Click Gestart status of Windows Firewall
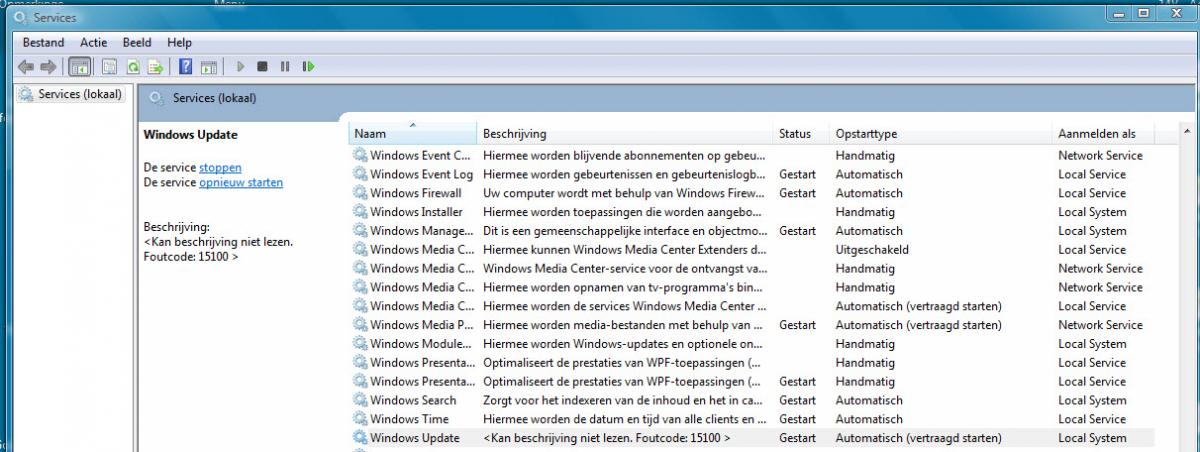Image resolution: width=1200 pixels, height=452 pixels. (798, 193)
